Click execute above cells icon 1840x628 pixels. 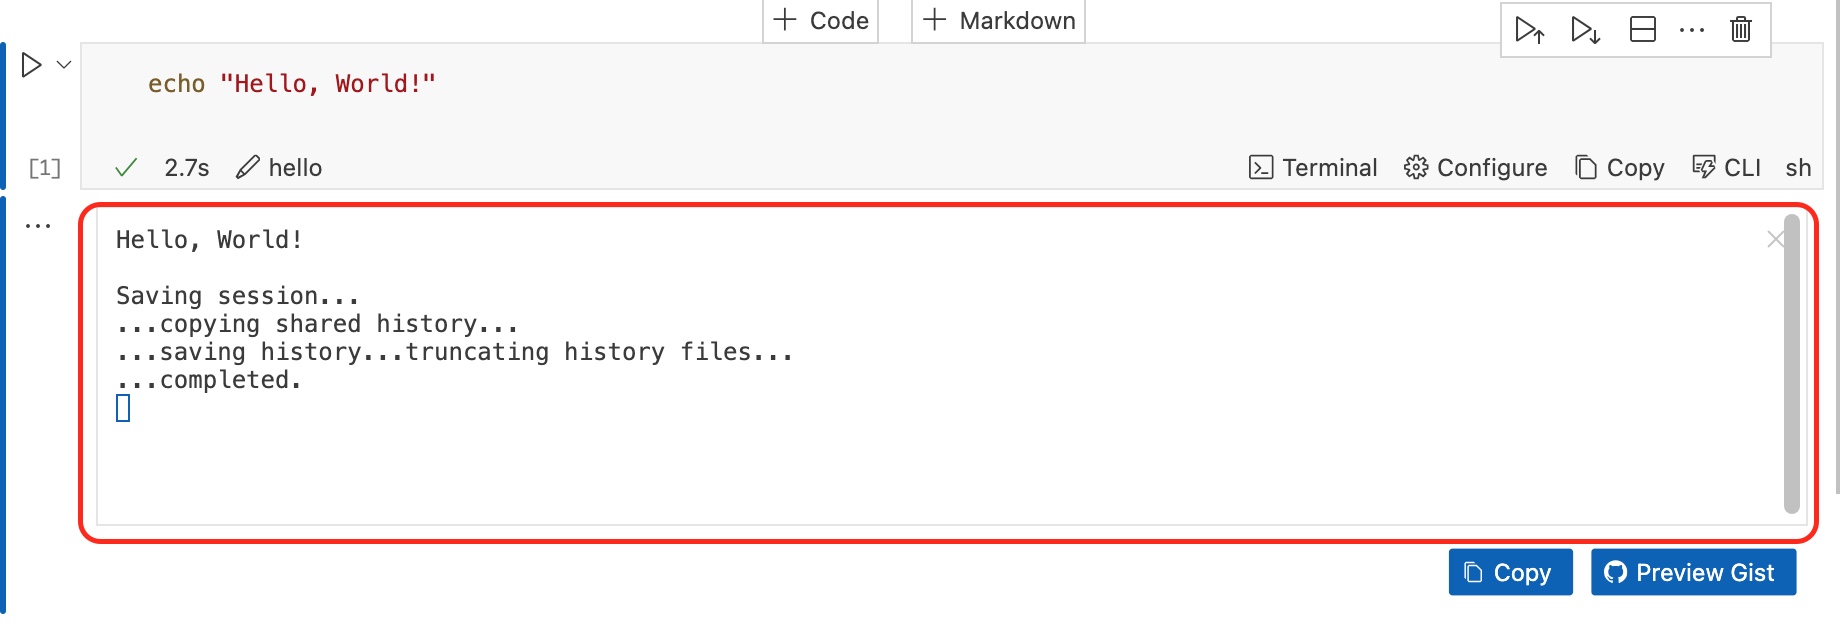(1529, 30)
